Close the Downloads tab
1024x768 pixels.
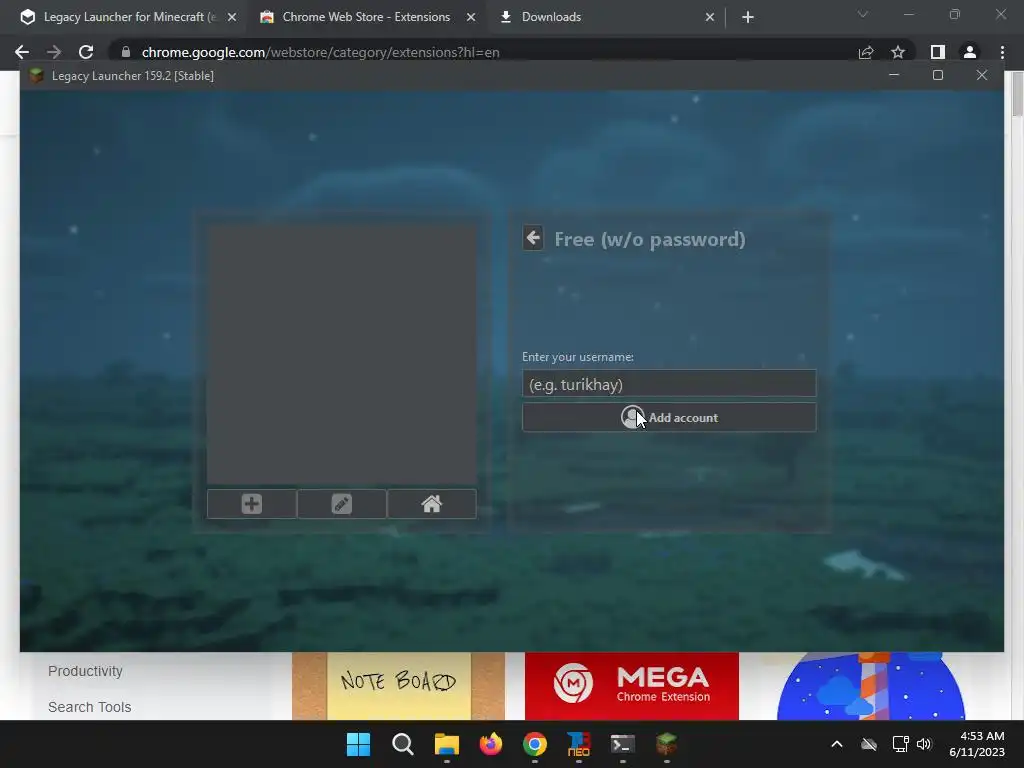(x=710, y=17)
